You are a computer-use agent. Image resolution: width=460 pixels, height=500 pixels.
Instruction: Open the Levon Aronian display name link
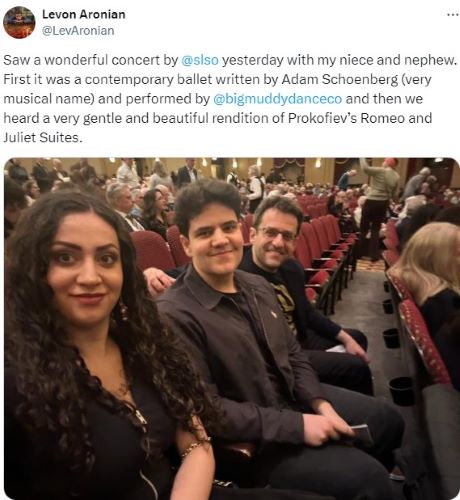(84, 14)
